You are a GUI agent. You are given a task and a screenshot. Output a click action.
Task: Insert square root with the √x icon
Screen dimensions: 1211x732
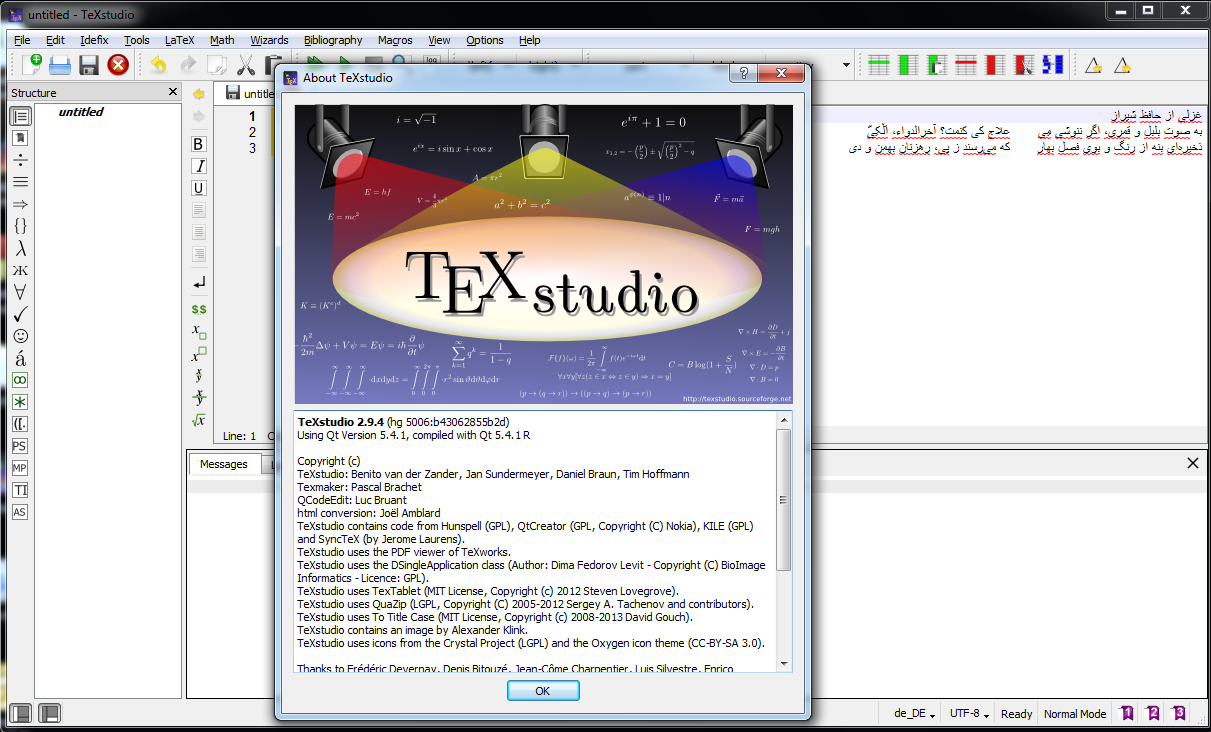pyautogui.click(x=199, y=420)
